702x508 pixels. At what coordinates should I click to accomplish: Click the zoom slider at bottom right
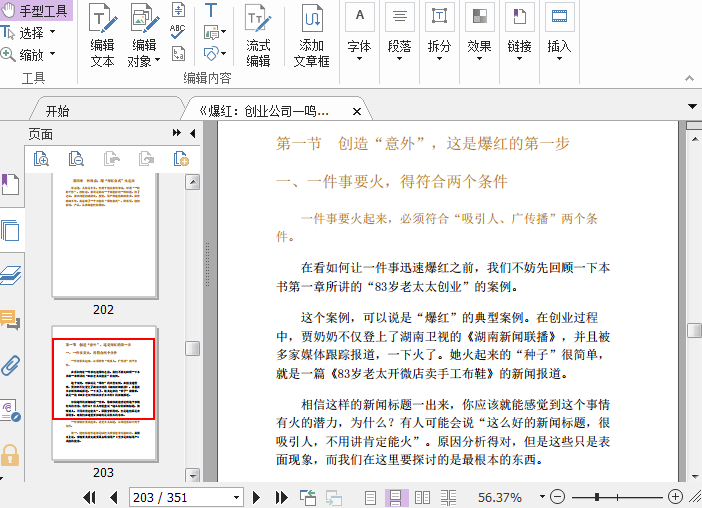pos(616,497)
